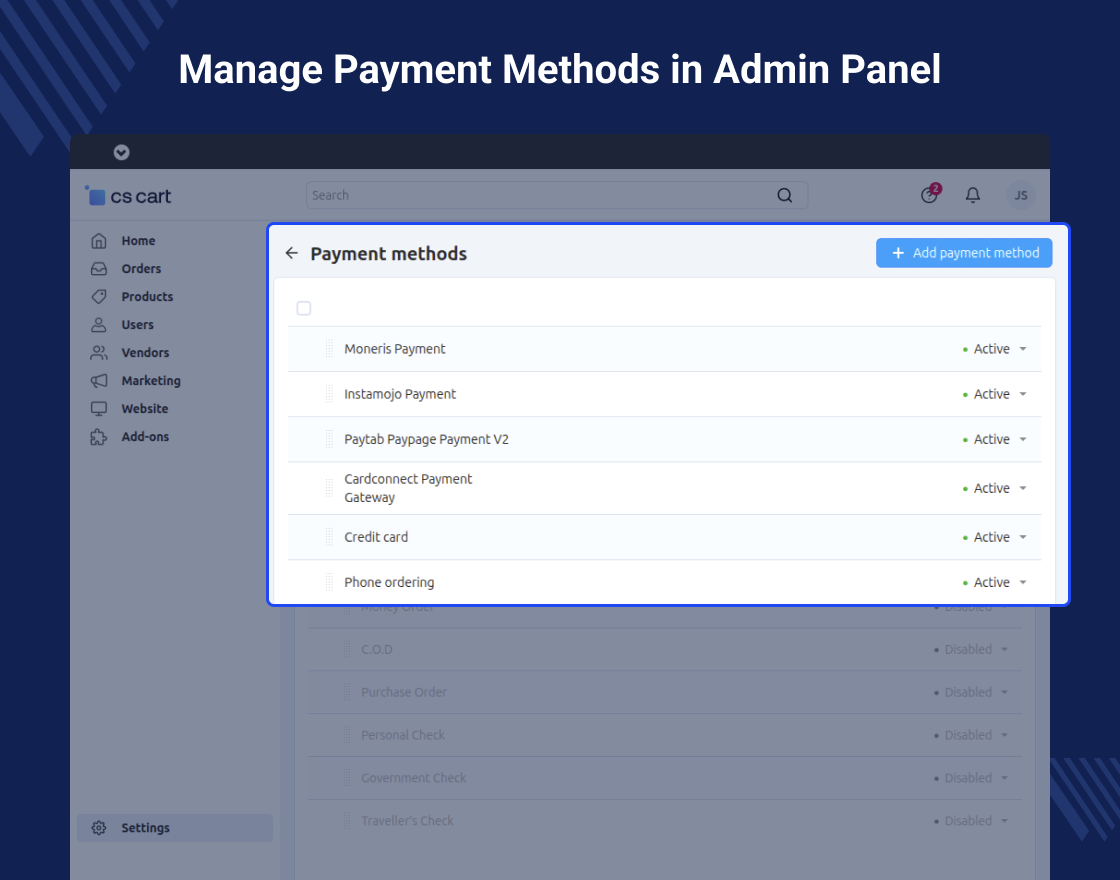The width and height of the screenshot is (1120, 880).
Task: Go to the Orders menu item
Action: 141,269
